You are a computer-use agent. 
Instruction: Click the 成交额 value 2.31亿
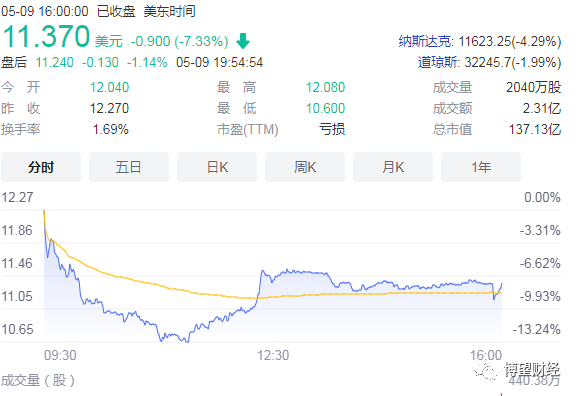pos(542,108)
